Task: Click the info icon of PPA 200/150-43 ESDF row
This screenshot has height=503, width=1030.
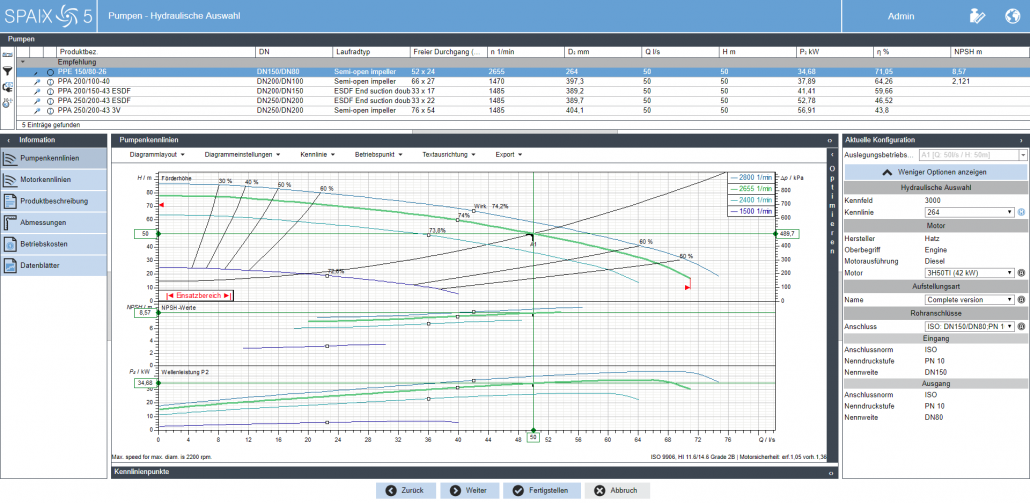Action: (51, 91)
